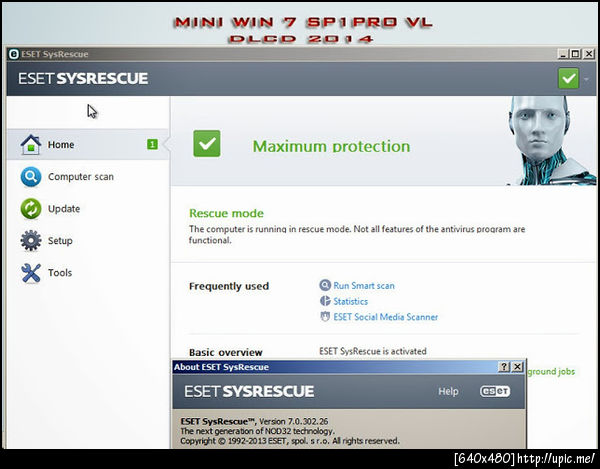
Task: Click the ESET SYSRESCUE logo in main header
Action: [x=83, y=78]
